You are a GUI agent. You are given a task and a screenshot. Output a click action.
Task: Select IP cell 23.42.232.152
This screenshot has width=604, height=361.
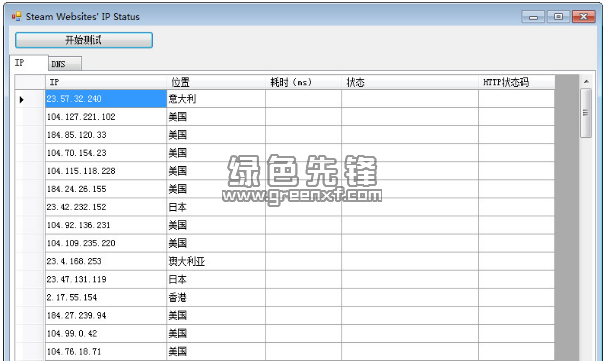(106, 207)
